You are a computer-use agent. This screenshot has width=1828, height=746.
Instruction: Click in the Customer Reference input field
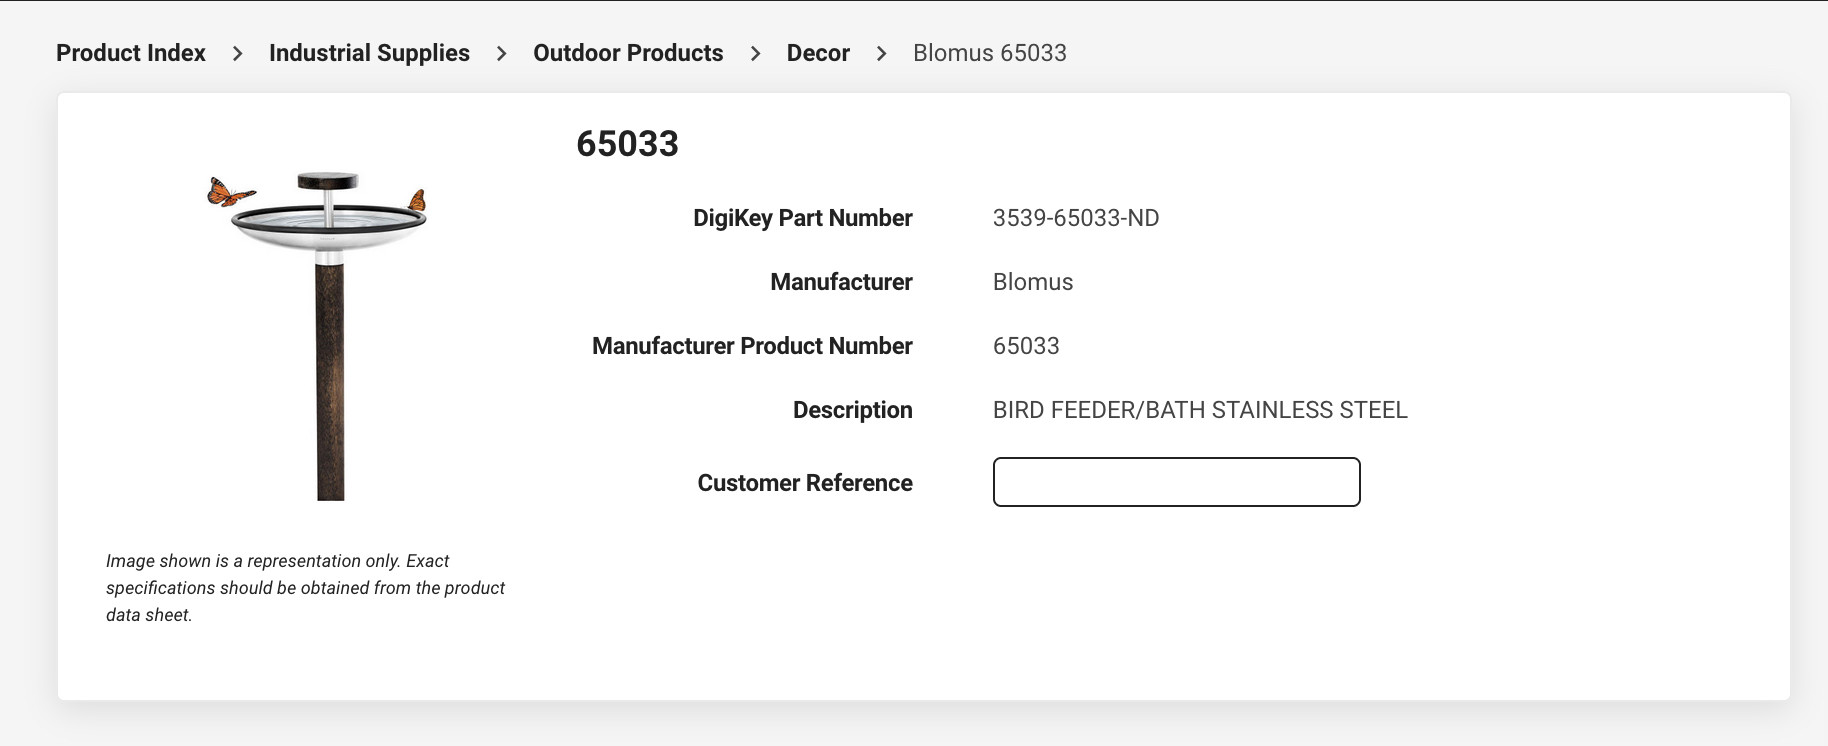pyautogui.click(x=1176, y=482)
